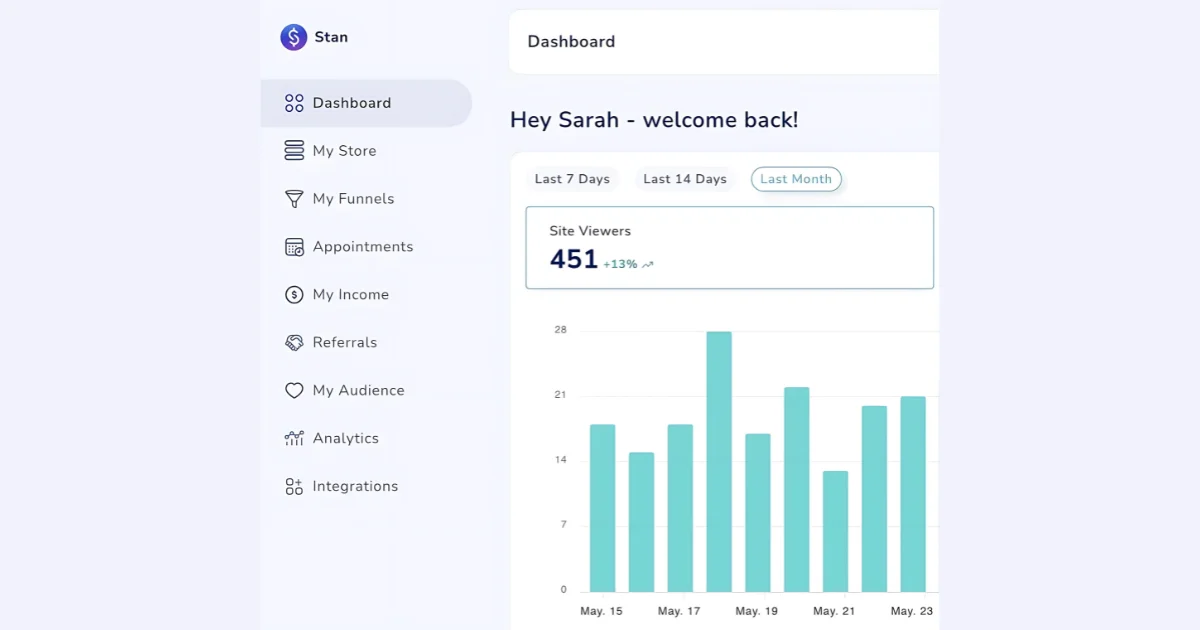
Task: Click the May. 23 chart bar
Action: point(913,494)
